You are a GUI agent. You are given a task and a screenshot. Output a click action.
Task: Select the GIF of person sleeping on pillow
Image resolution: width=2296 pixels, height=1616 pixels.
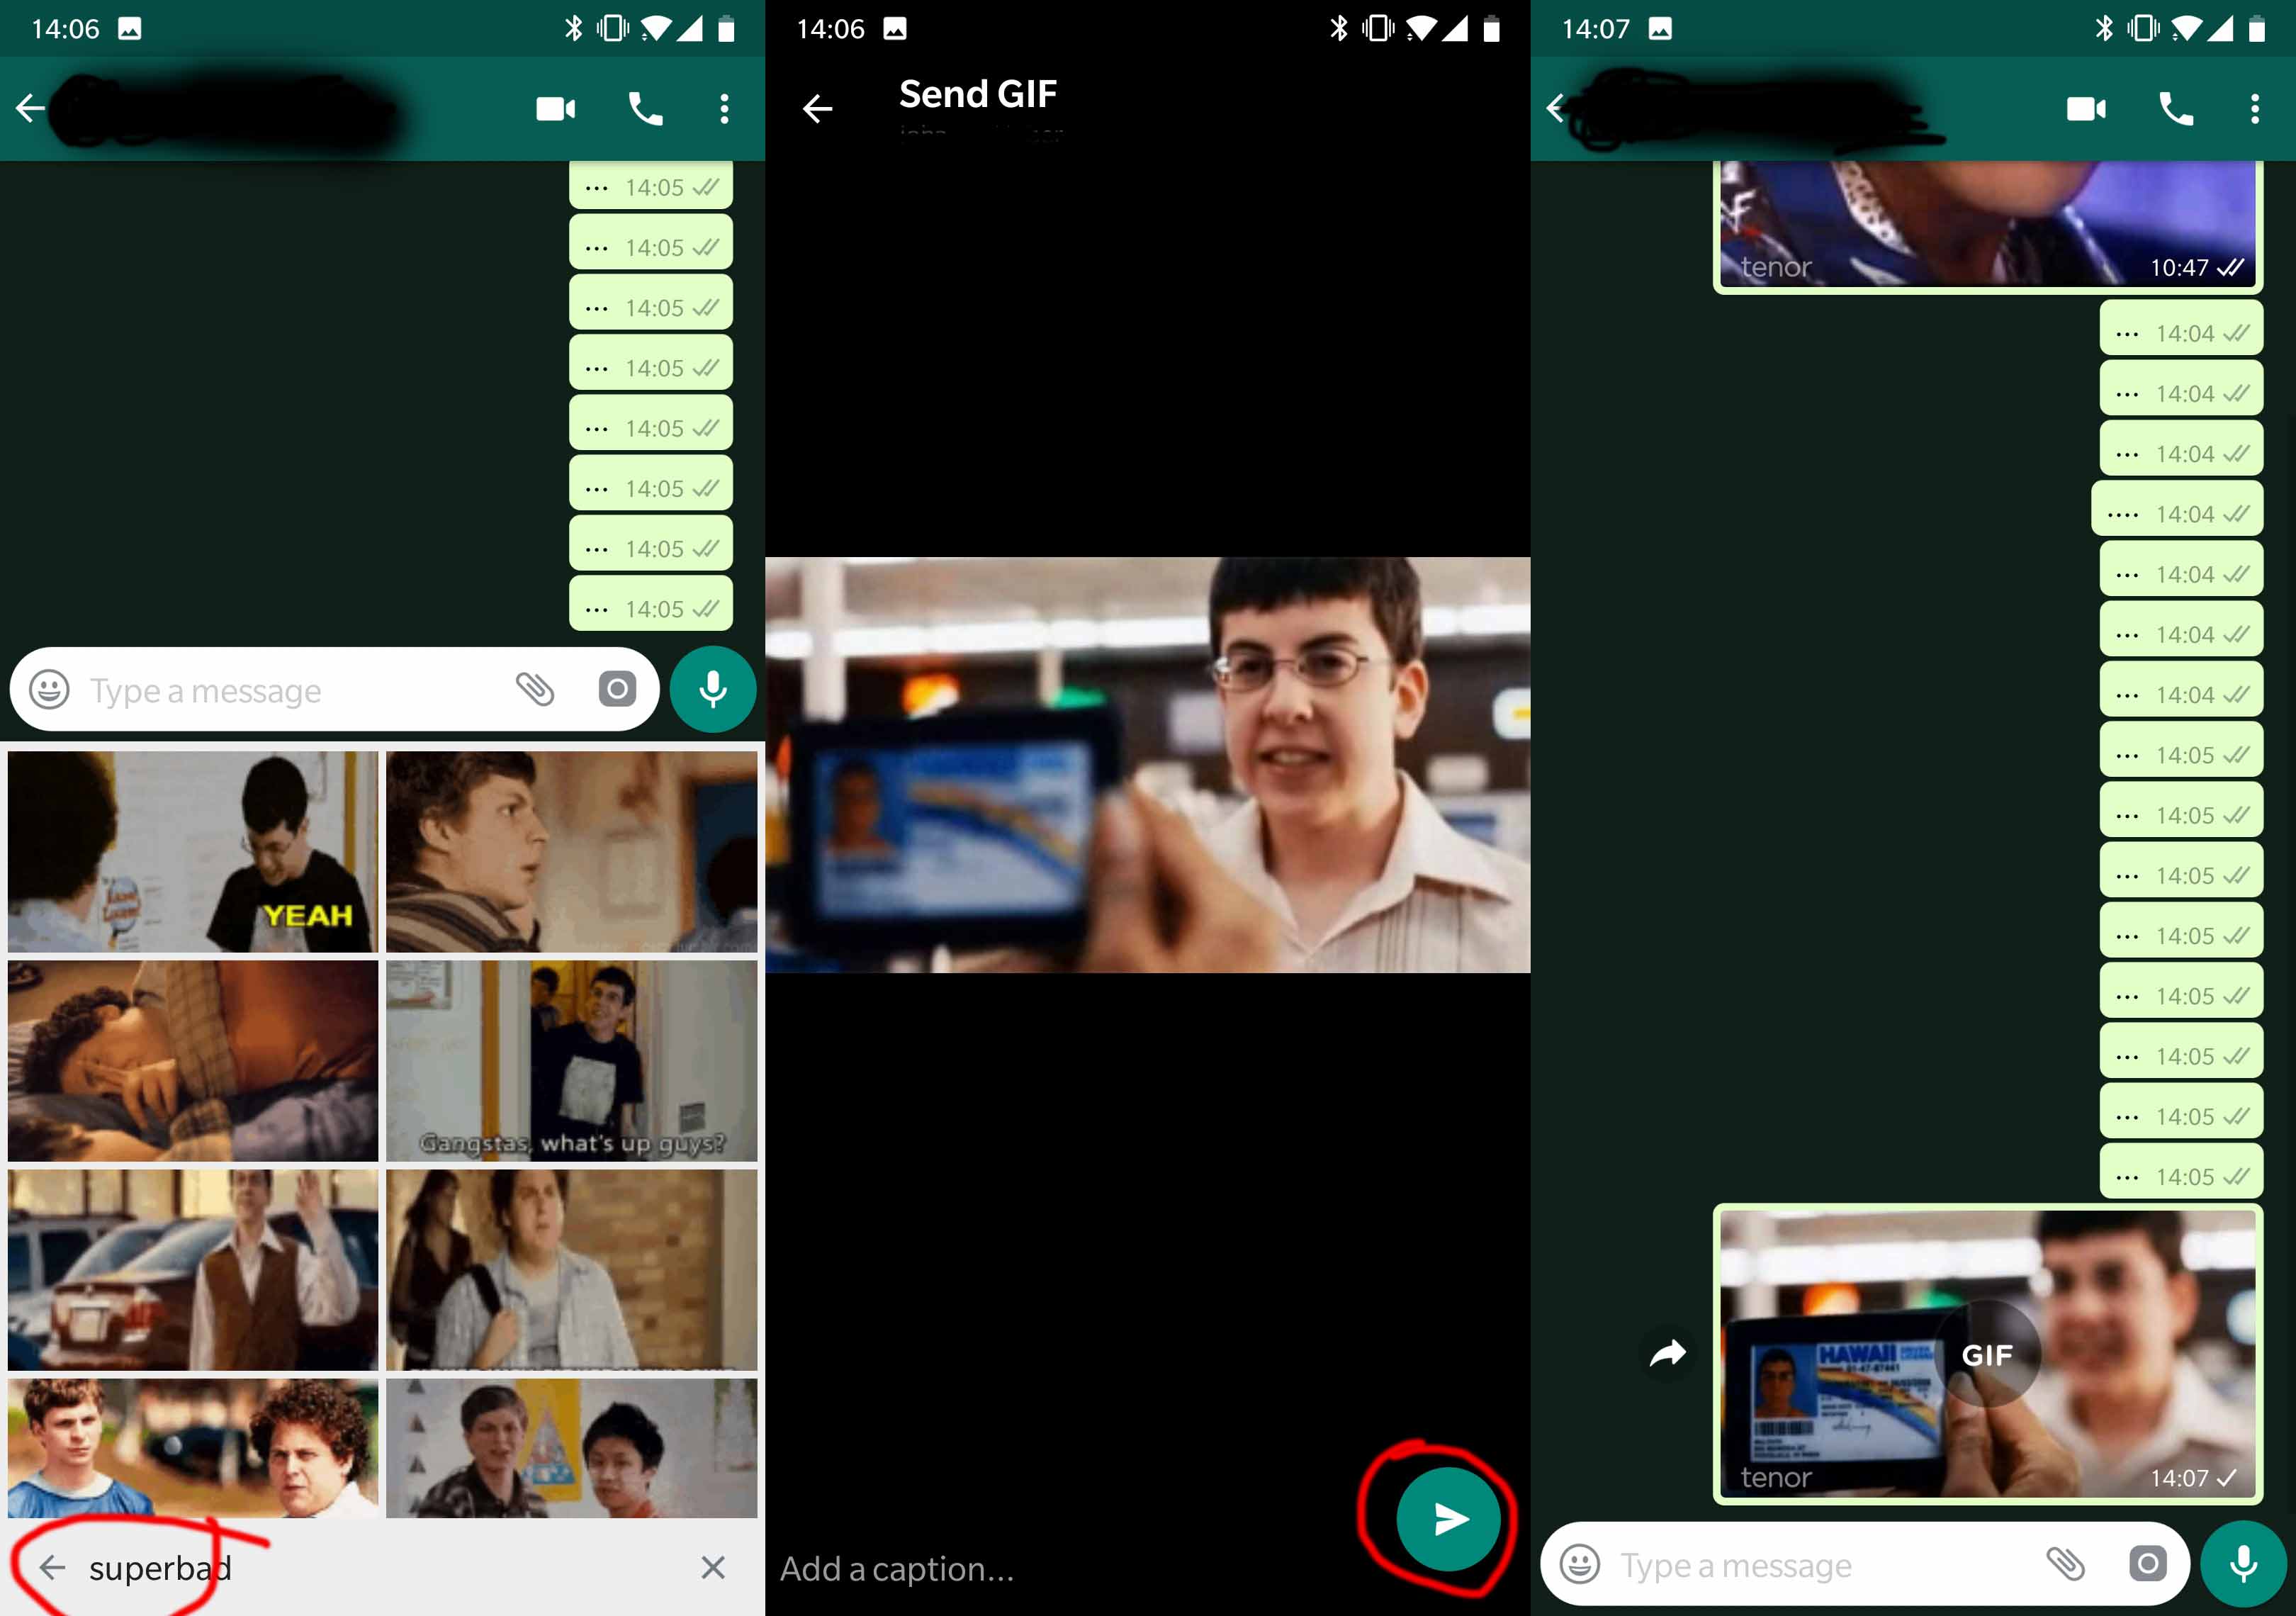tap(193, 1061)
